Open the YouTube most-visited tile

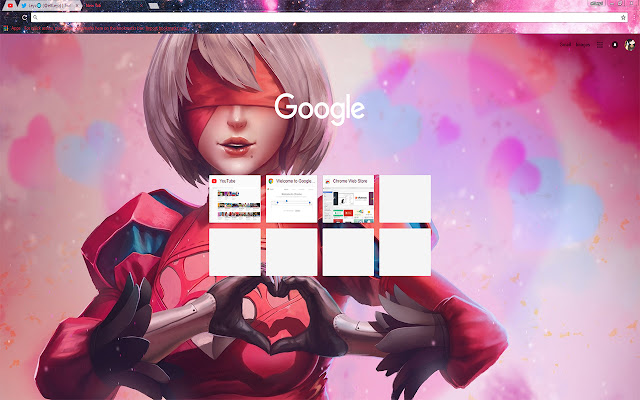[235, 199]
